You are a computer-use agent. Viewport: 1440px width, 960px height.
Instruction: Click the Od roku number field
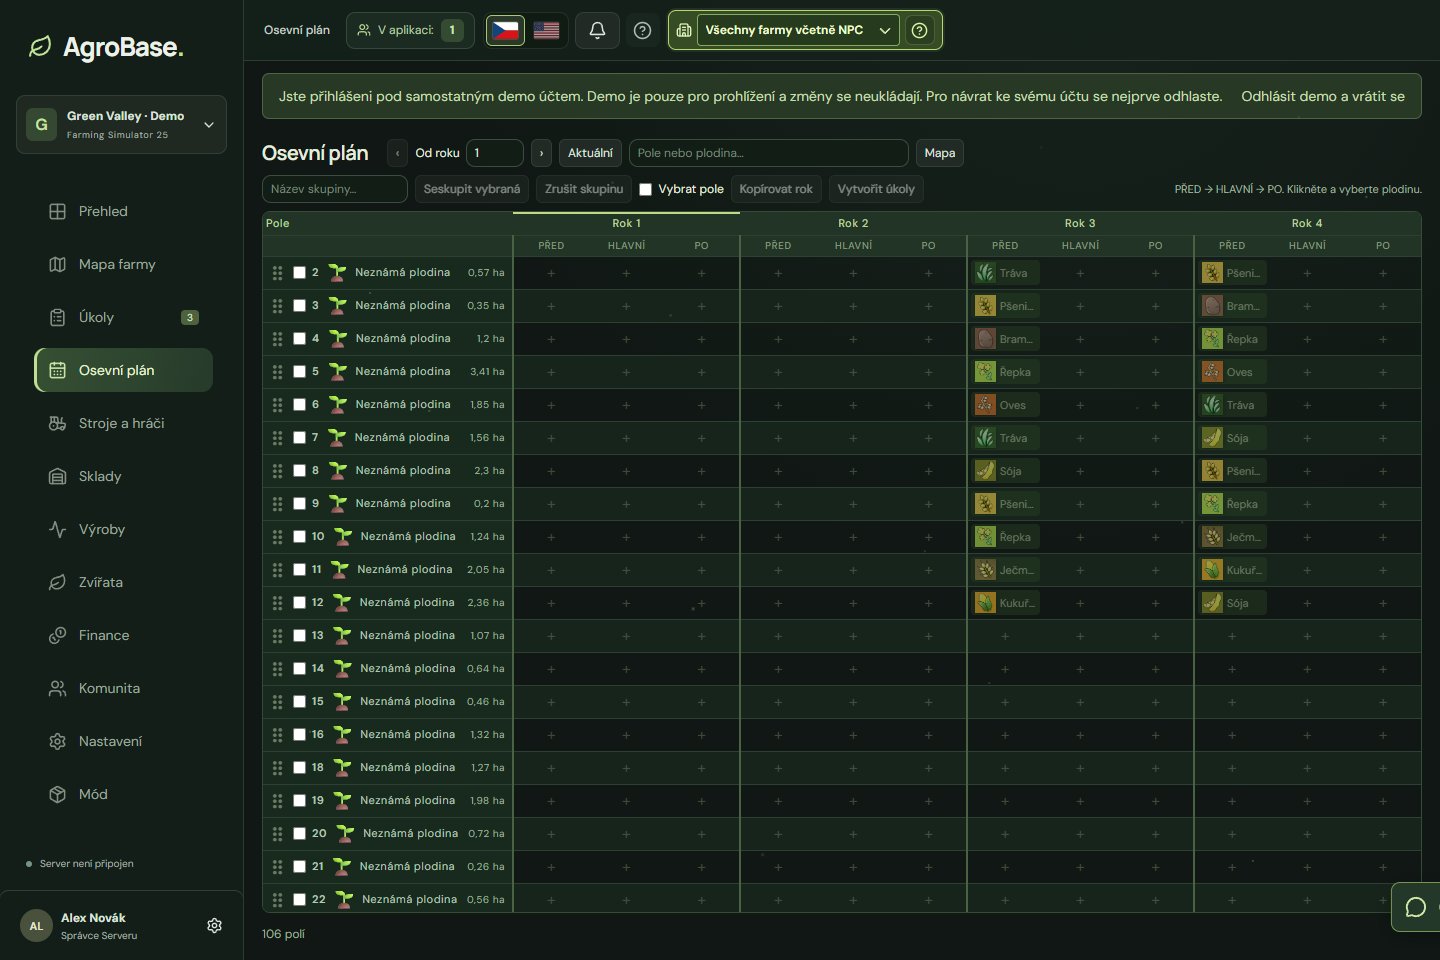click(x=494, y=153)
